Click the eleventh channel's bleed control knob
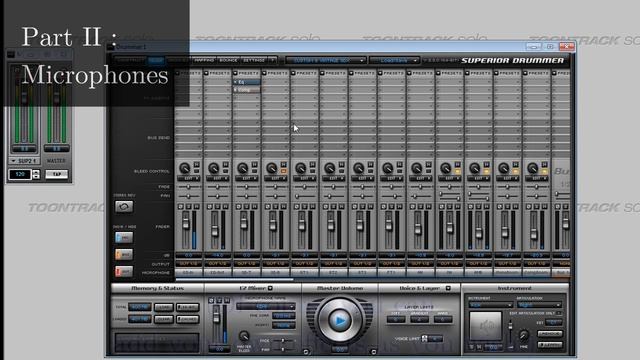Screen dimensions: 640x360 pos(474,168)
